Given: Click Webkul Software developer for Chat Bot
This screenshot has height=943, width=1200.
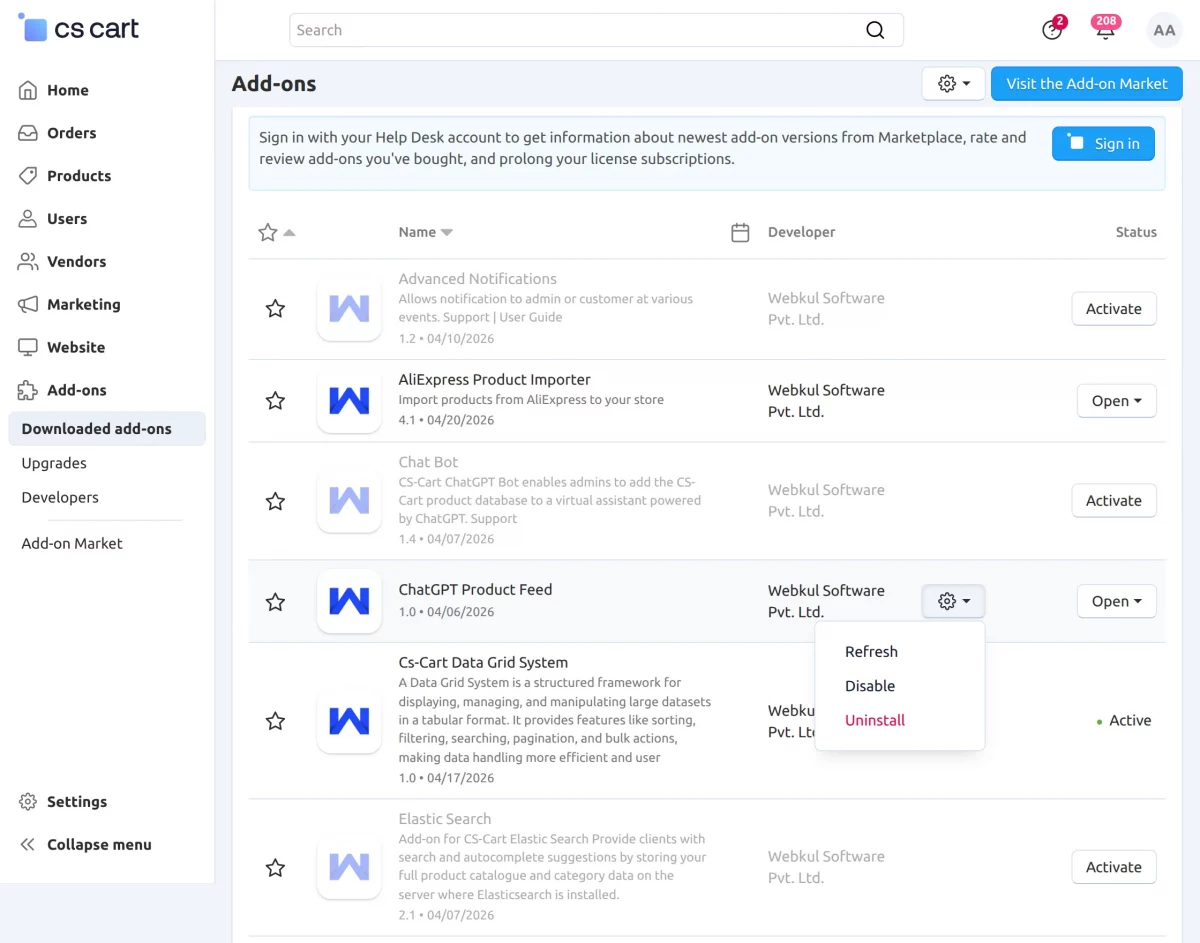Looking at the screenshot, I should pyautogui.click(x=826, y=501).
